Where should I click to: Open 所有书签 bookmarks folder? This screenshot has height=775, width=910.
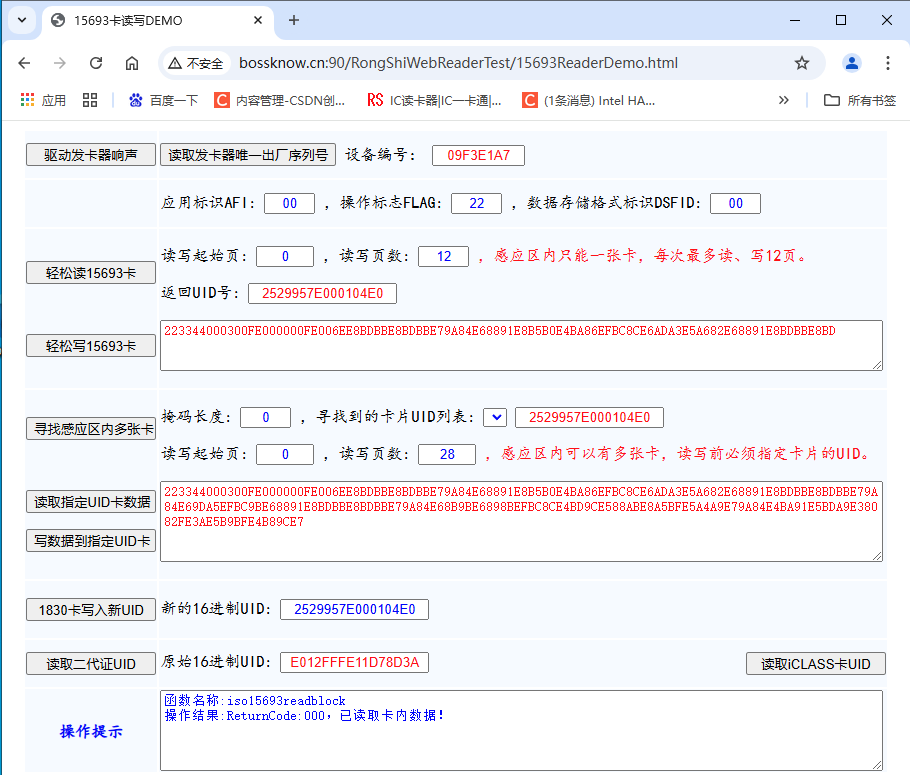coord(860,100)
